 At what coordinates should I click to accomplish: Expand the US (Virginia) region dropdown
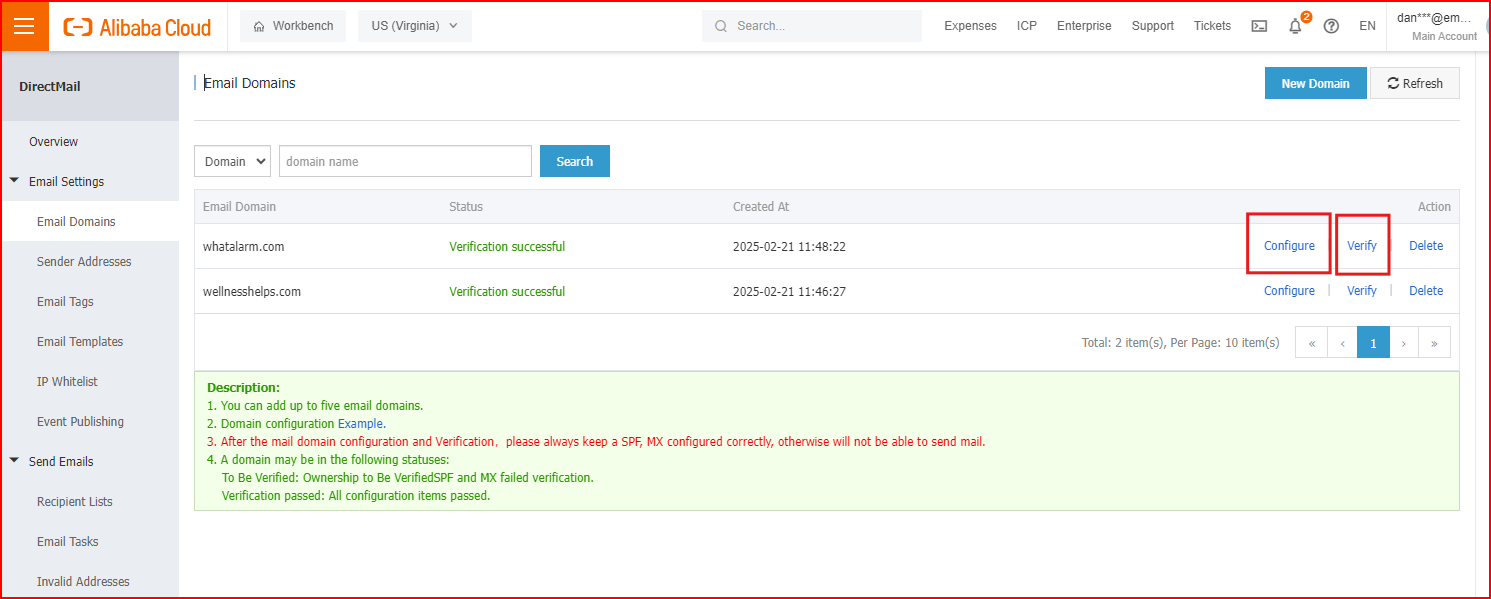[414, 26]
